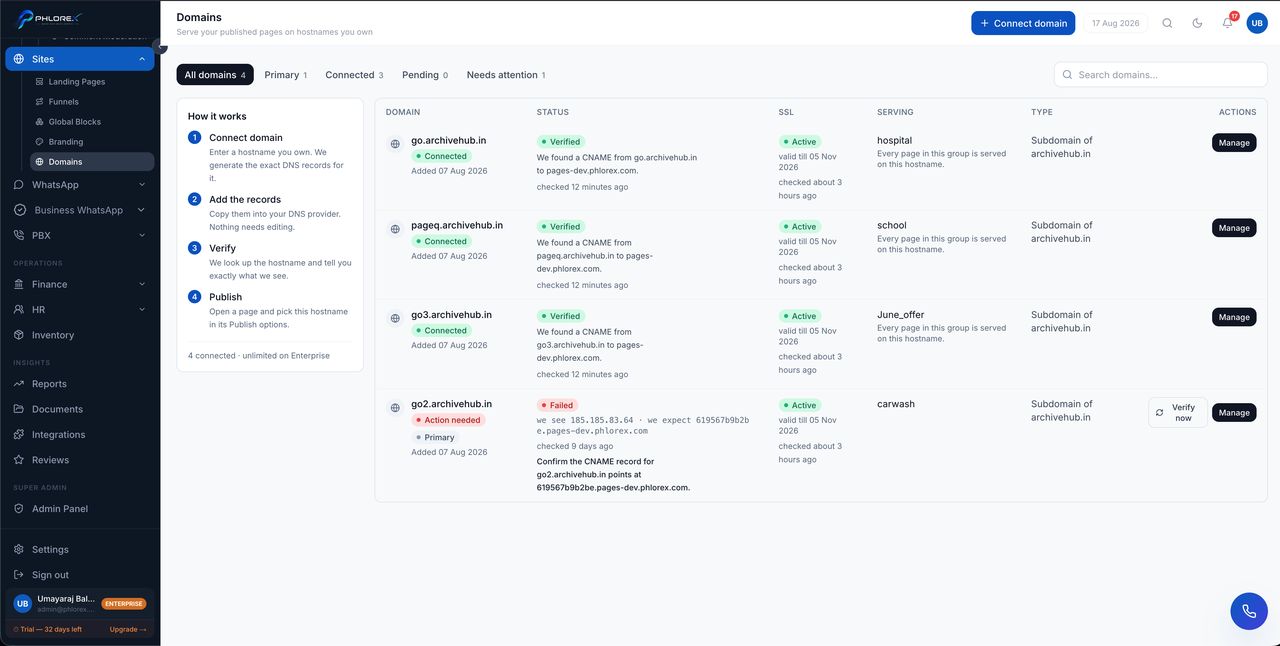
Task: Click the Finance icon in sidebar
Action: tap(19, 284)
